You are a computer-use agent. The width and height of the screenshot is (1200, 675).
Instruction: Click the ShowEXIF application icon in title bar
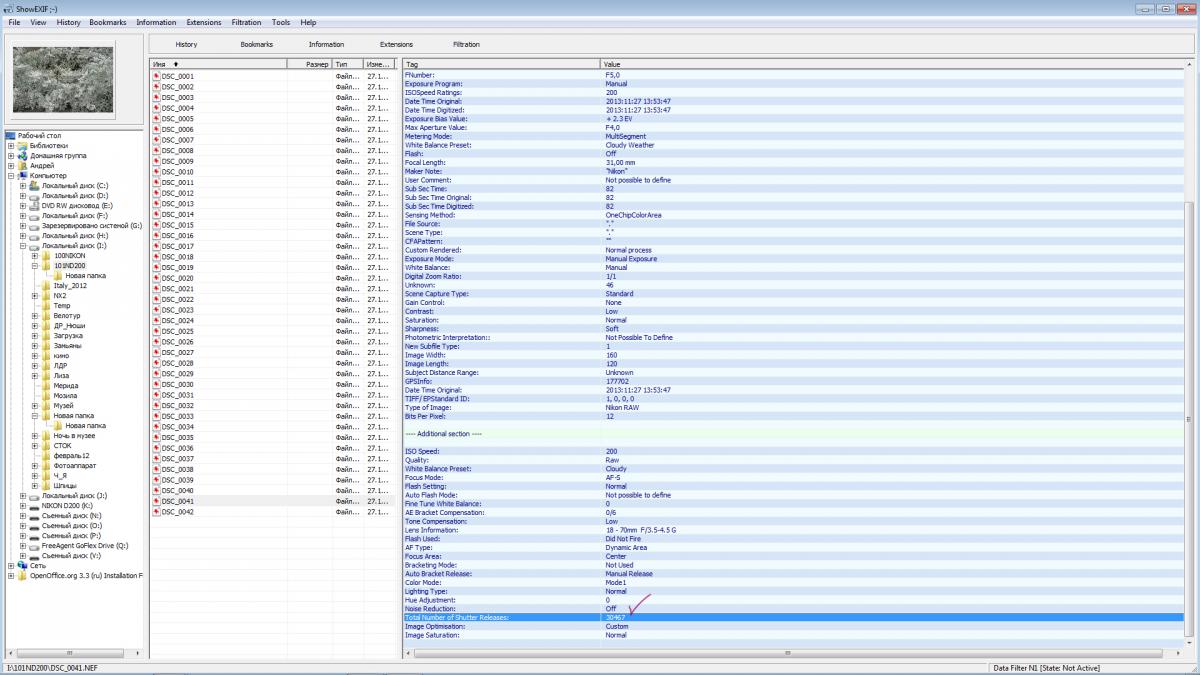(8, 8)
